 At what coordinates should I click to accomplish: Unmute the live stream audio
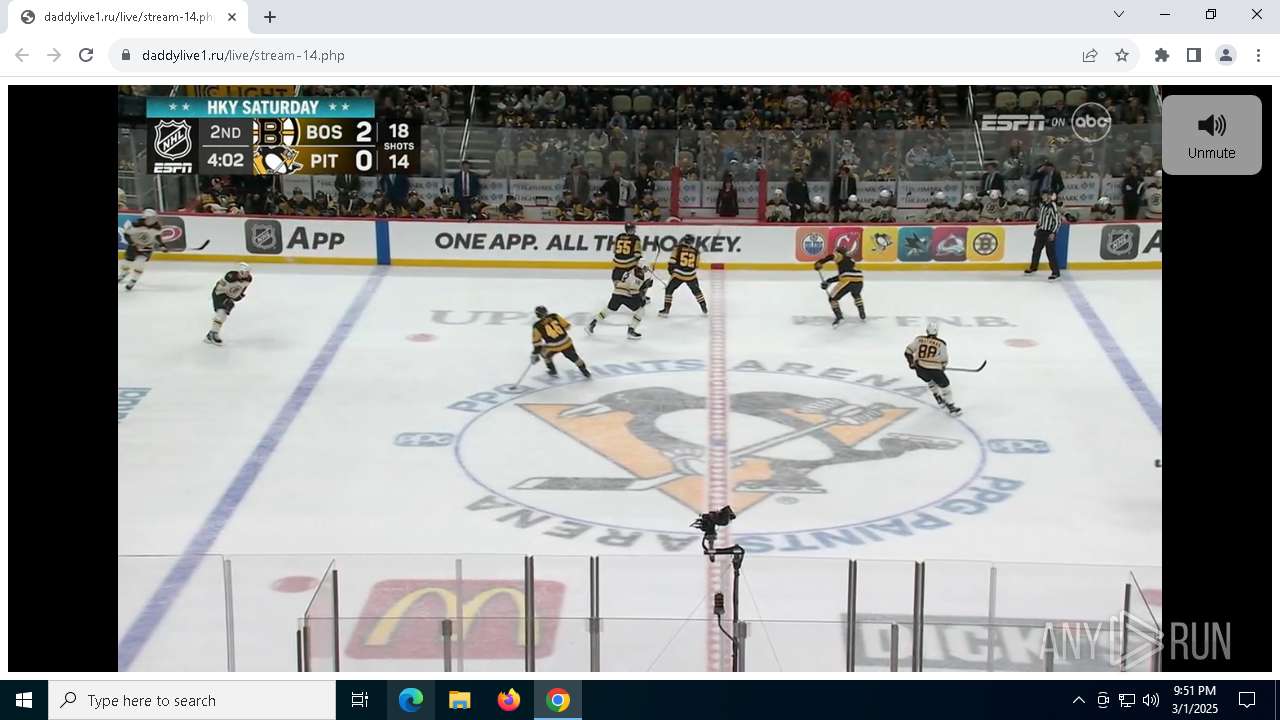pyautogui.click(x=1211, y=135)
